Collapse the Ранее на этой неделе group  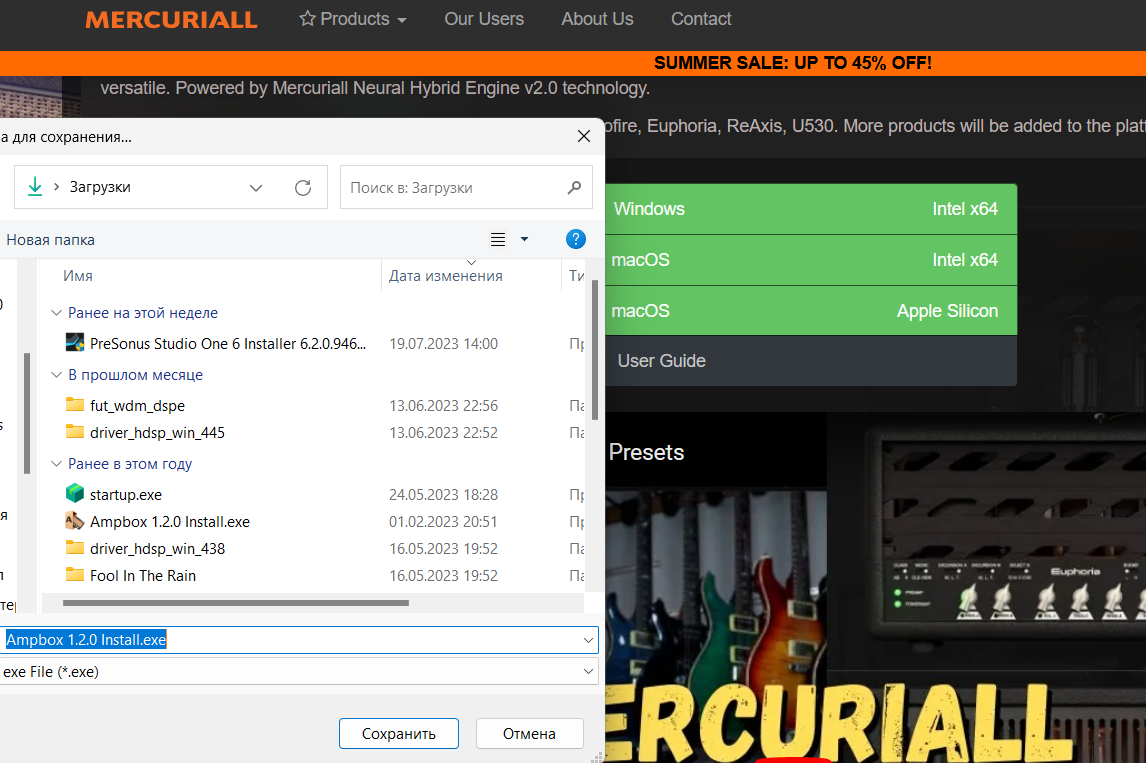56,313
